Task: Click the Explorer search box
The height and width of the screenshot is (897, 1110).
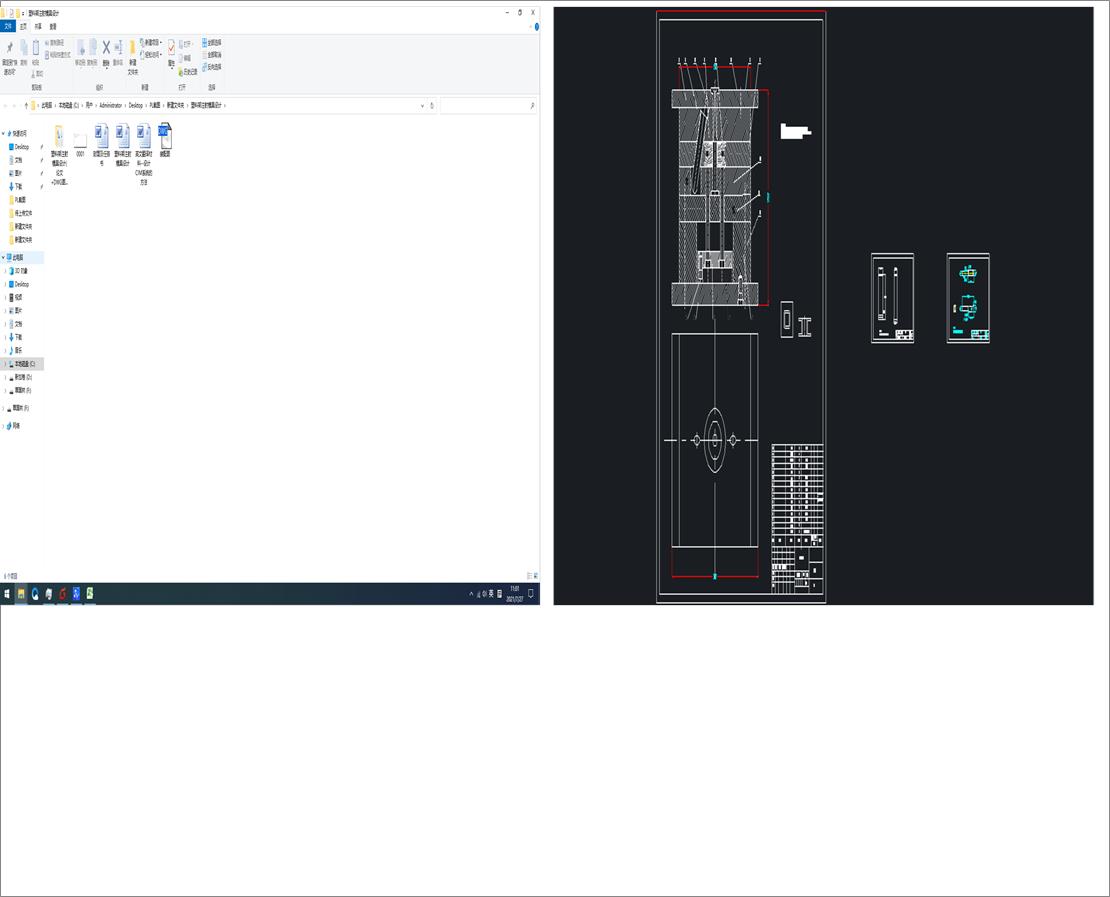Action: pos(488,105)
